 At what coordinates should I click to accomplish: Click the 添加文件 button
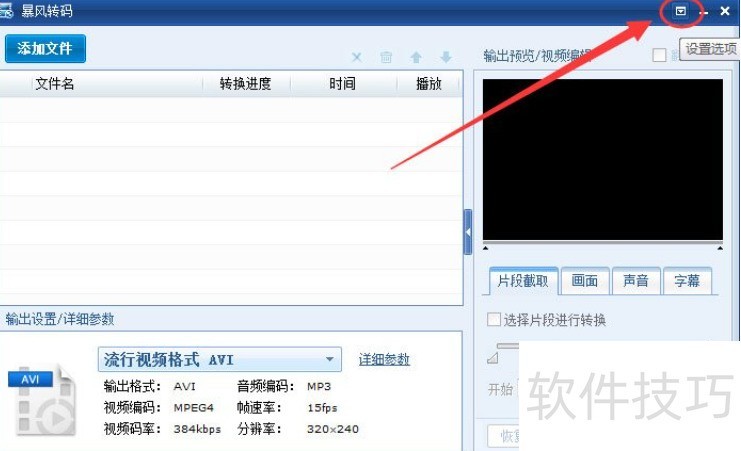[45, 48]
